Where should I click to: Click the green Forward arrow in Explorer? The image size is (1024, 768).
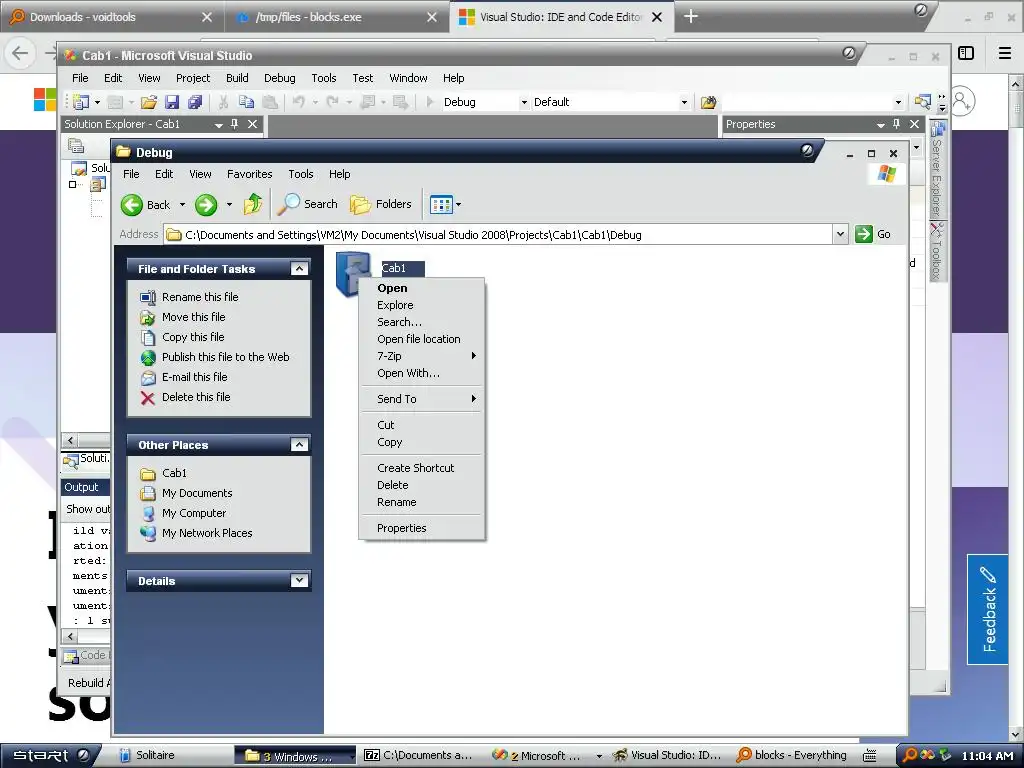click(206, 205)
